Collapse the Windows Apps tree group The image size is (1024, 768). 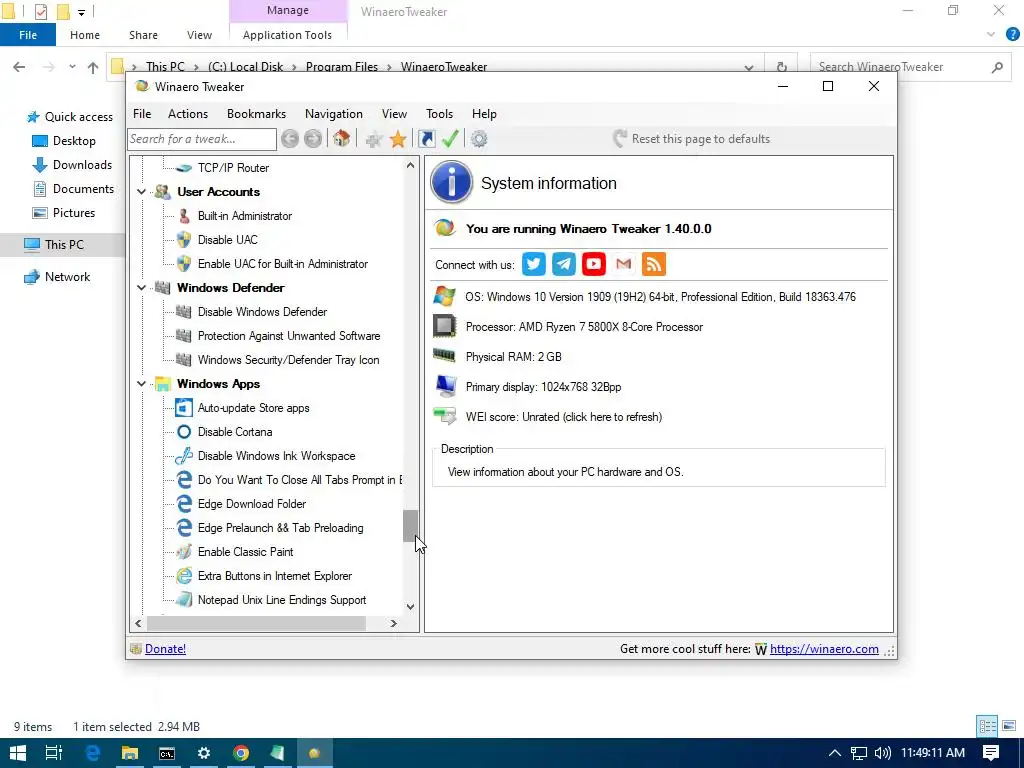tap(141, 384)
